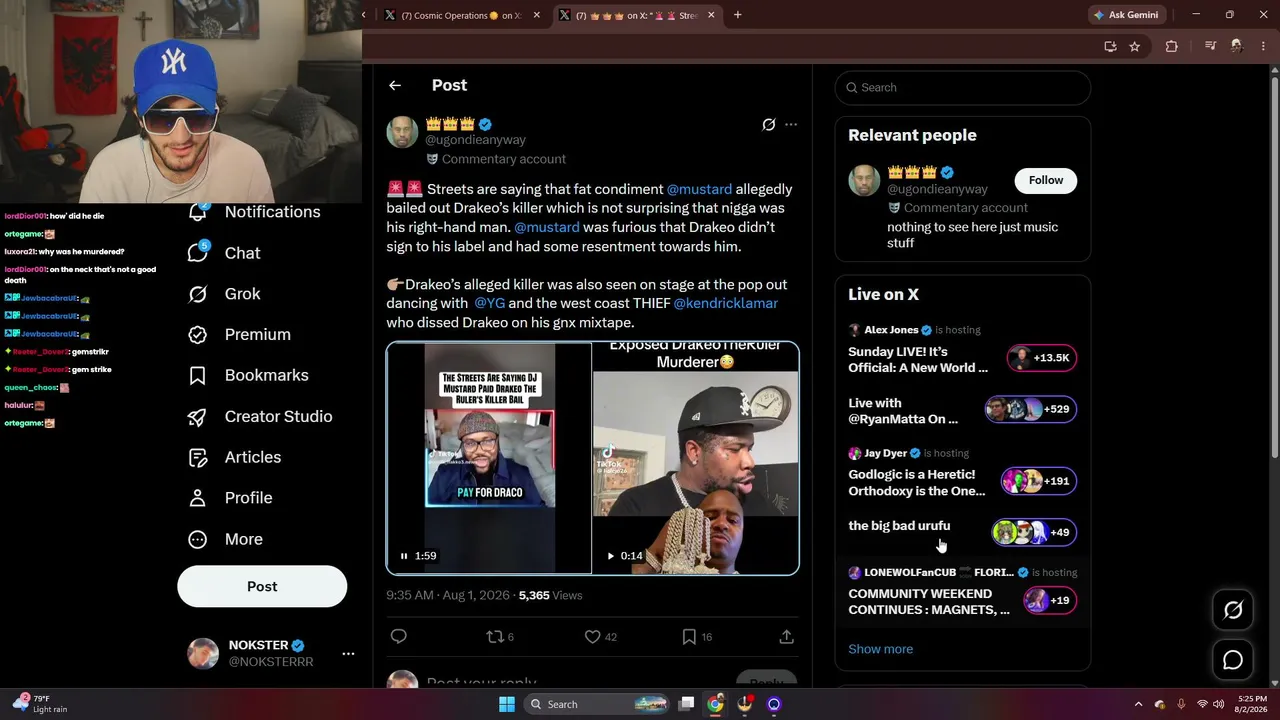This screenshot has width=1280, height=720.
Task: Open the Windows Start menu
Action: click(x=507, y=704)
